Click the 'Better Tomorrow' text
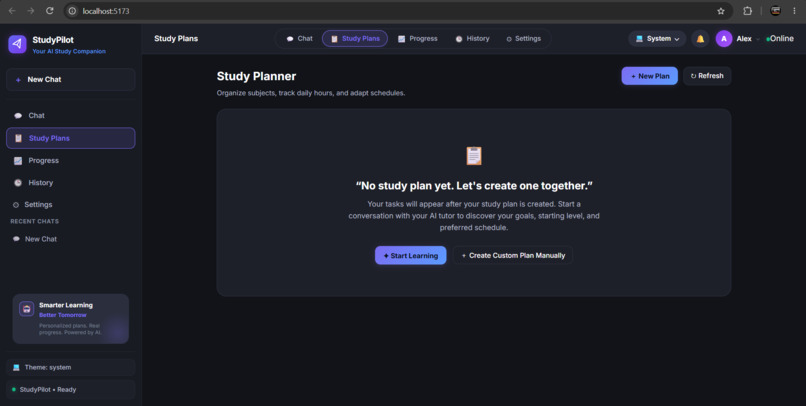Screen dimensions: 806x406 point(63,315)
